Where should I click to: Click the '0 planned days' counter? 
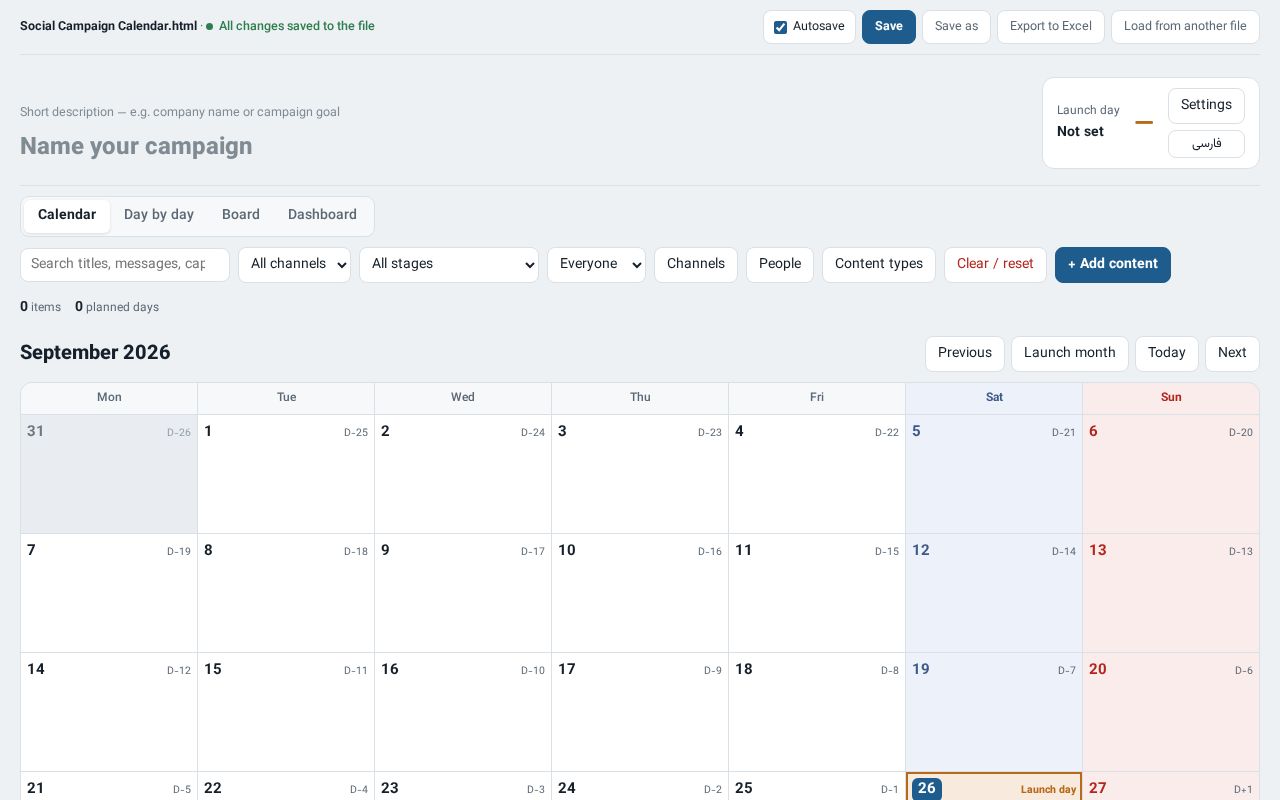pyautogui.click(x=117, y=307)
